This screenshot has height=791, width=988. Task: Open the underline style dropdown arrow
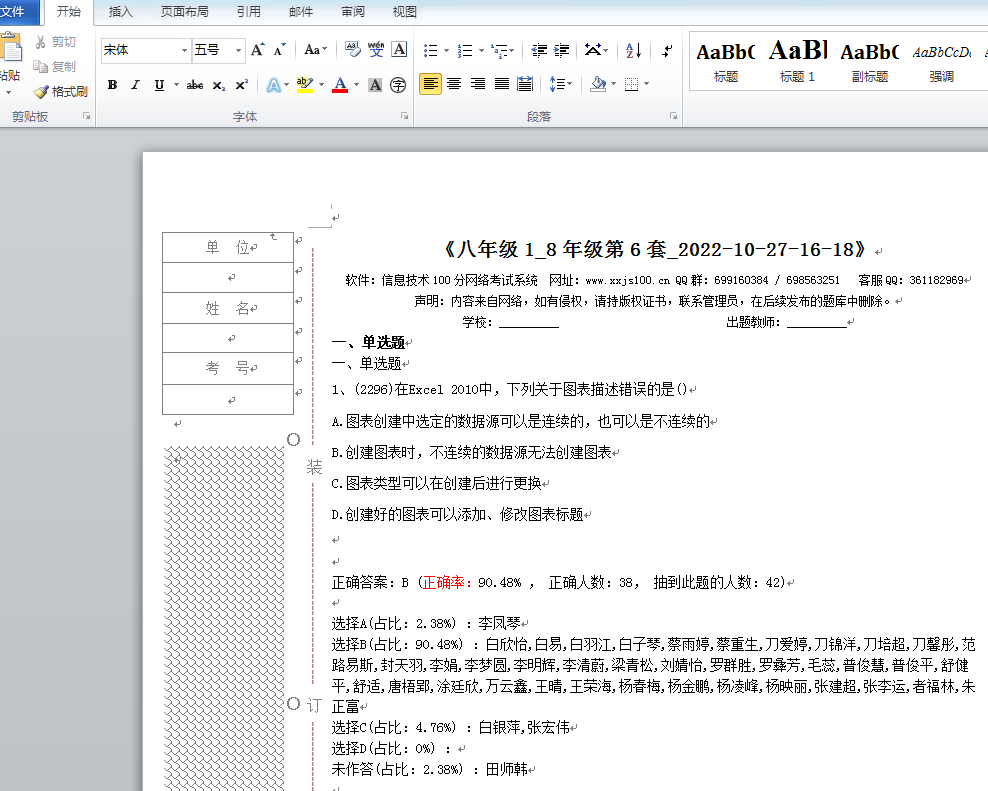(176, 84)
